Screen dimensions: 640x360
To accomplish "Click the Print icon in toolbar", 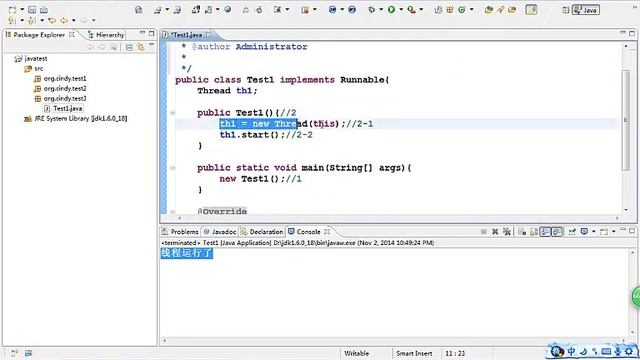I will tap(44, 9).
